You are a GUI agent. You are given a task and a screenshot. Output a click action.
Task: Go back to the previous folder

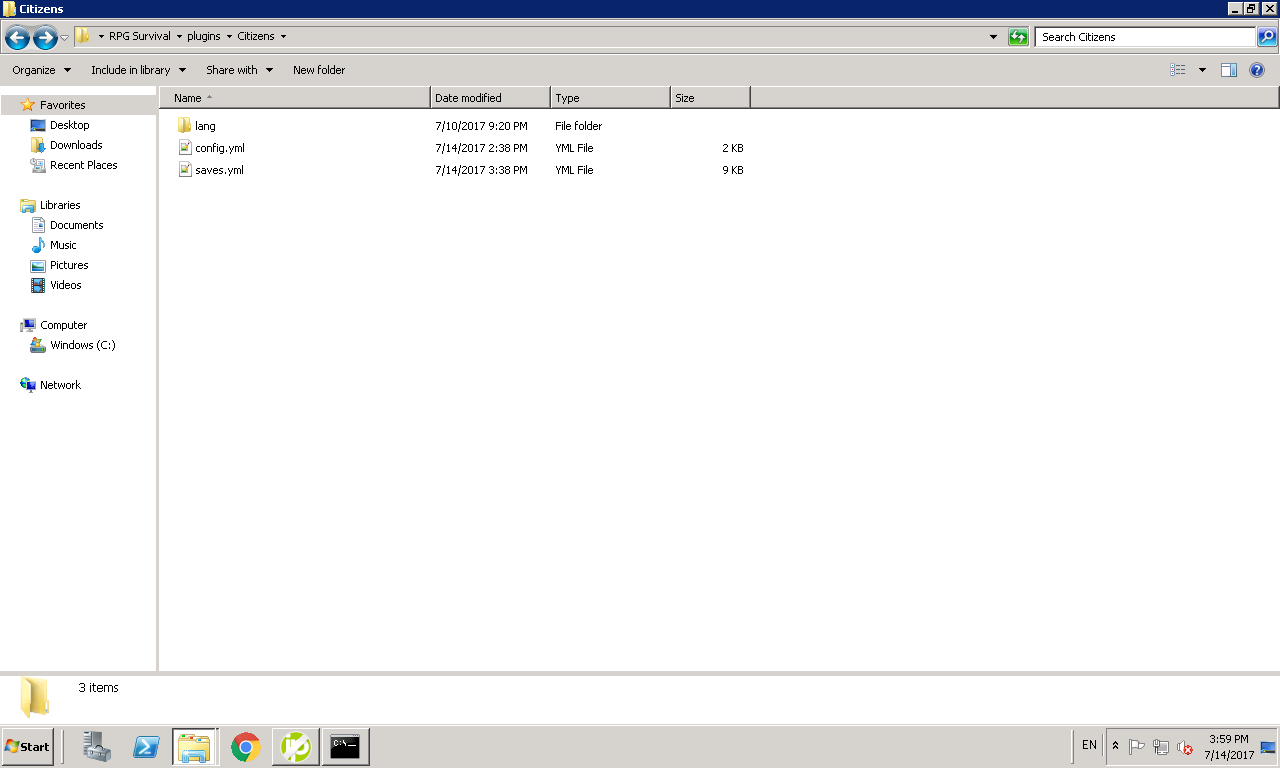[x=17, y=38]
